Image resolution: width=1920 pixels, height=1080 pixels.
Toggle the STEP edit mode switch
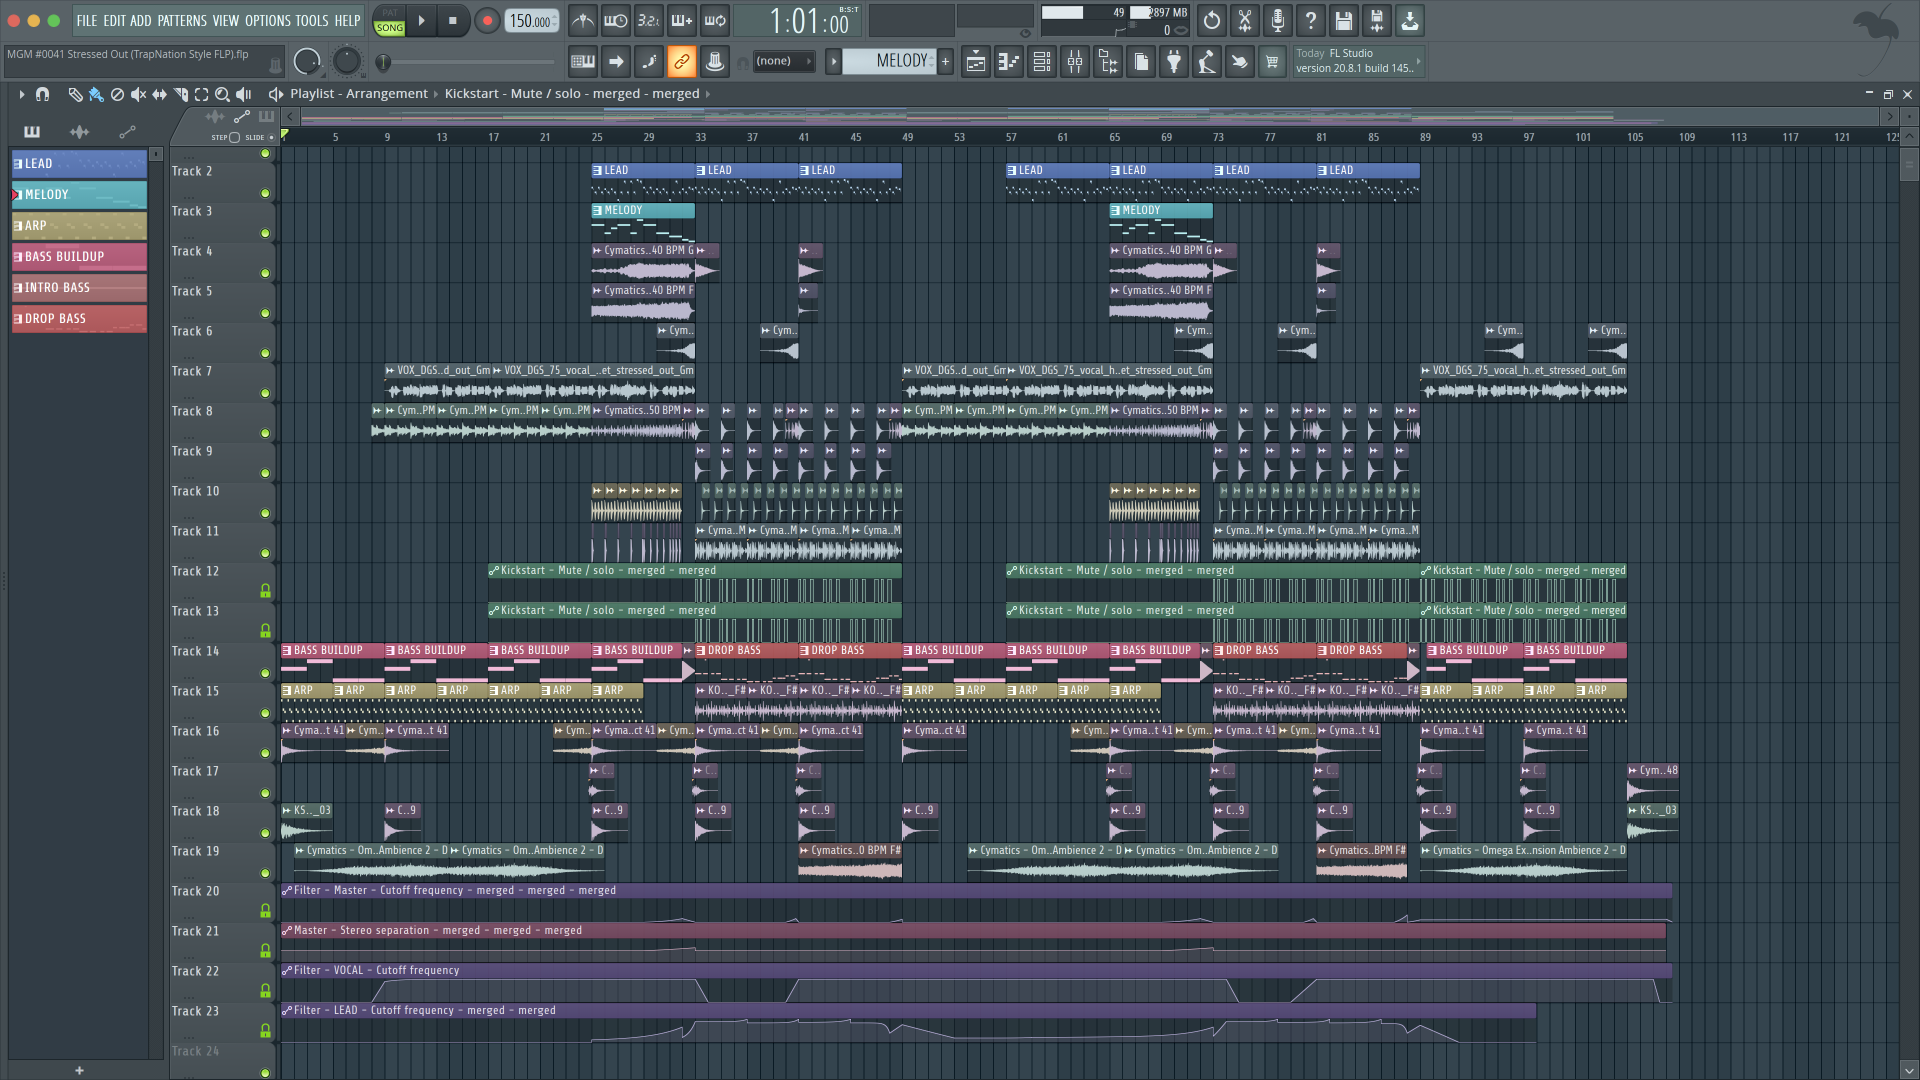234,138
